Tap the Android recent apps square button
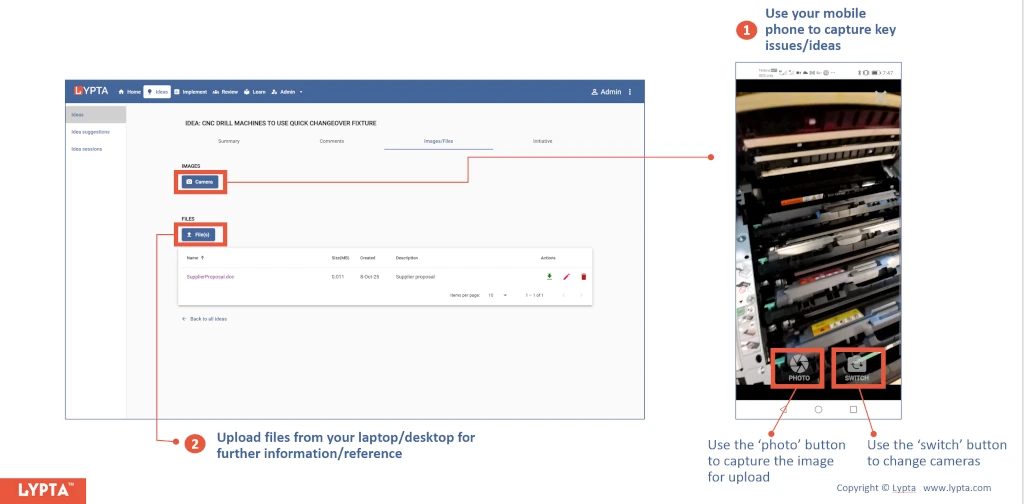 [853, 409]
